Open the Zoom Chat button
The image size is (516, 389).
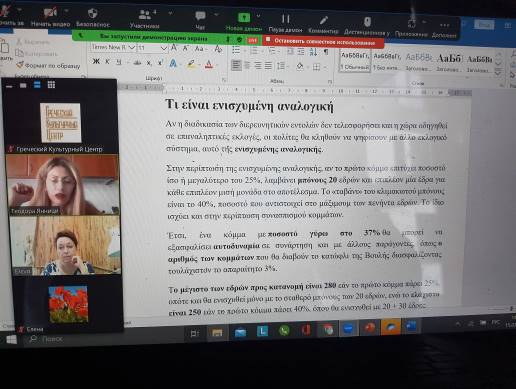(x=200, y=20)
